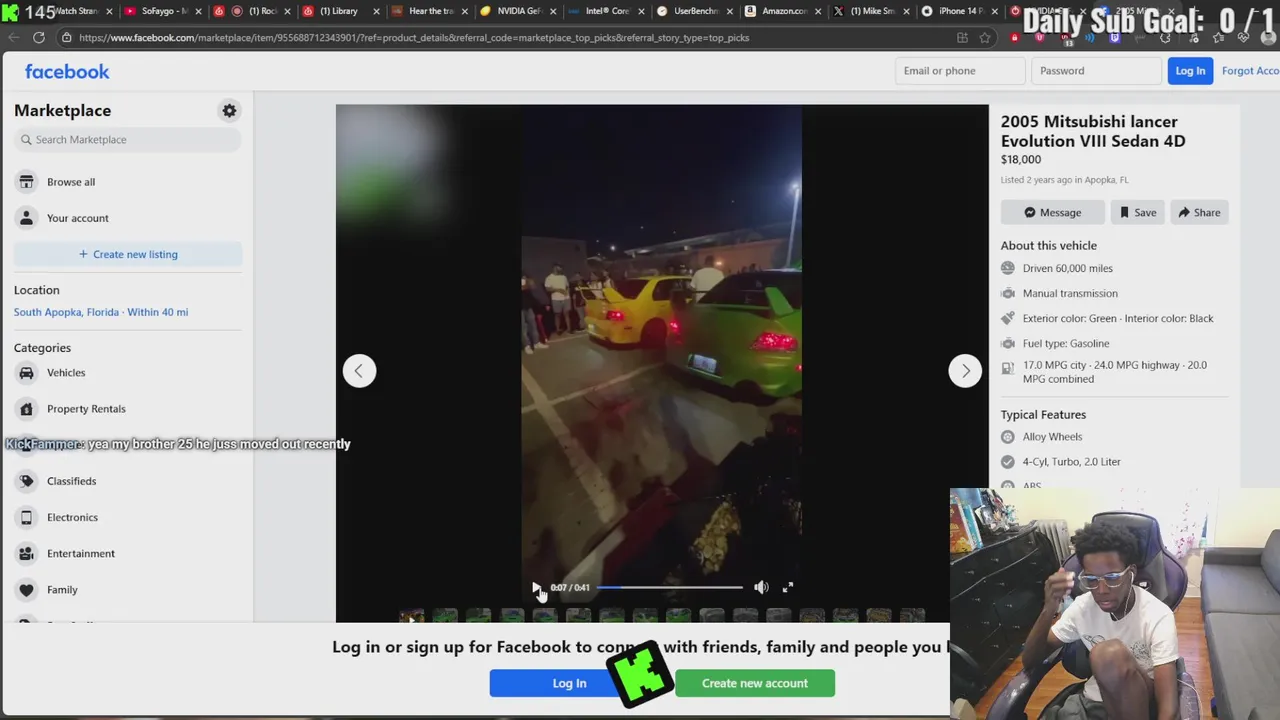Switch to the Intel Core tab

pyautogui.click(x=607, y=11)
